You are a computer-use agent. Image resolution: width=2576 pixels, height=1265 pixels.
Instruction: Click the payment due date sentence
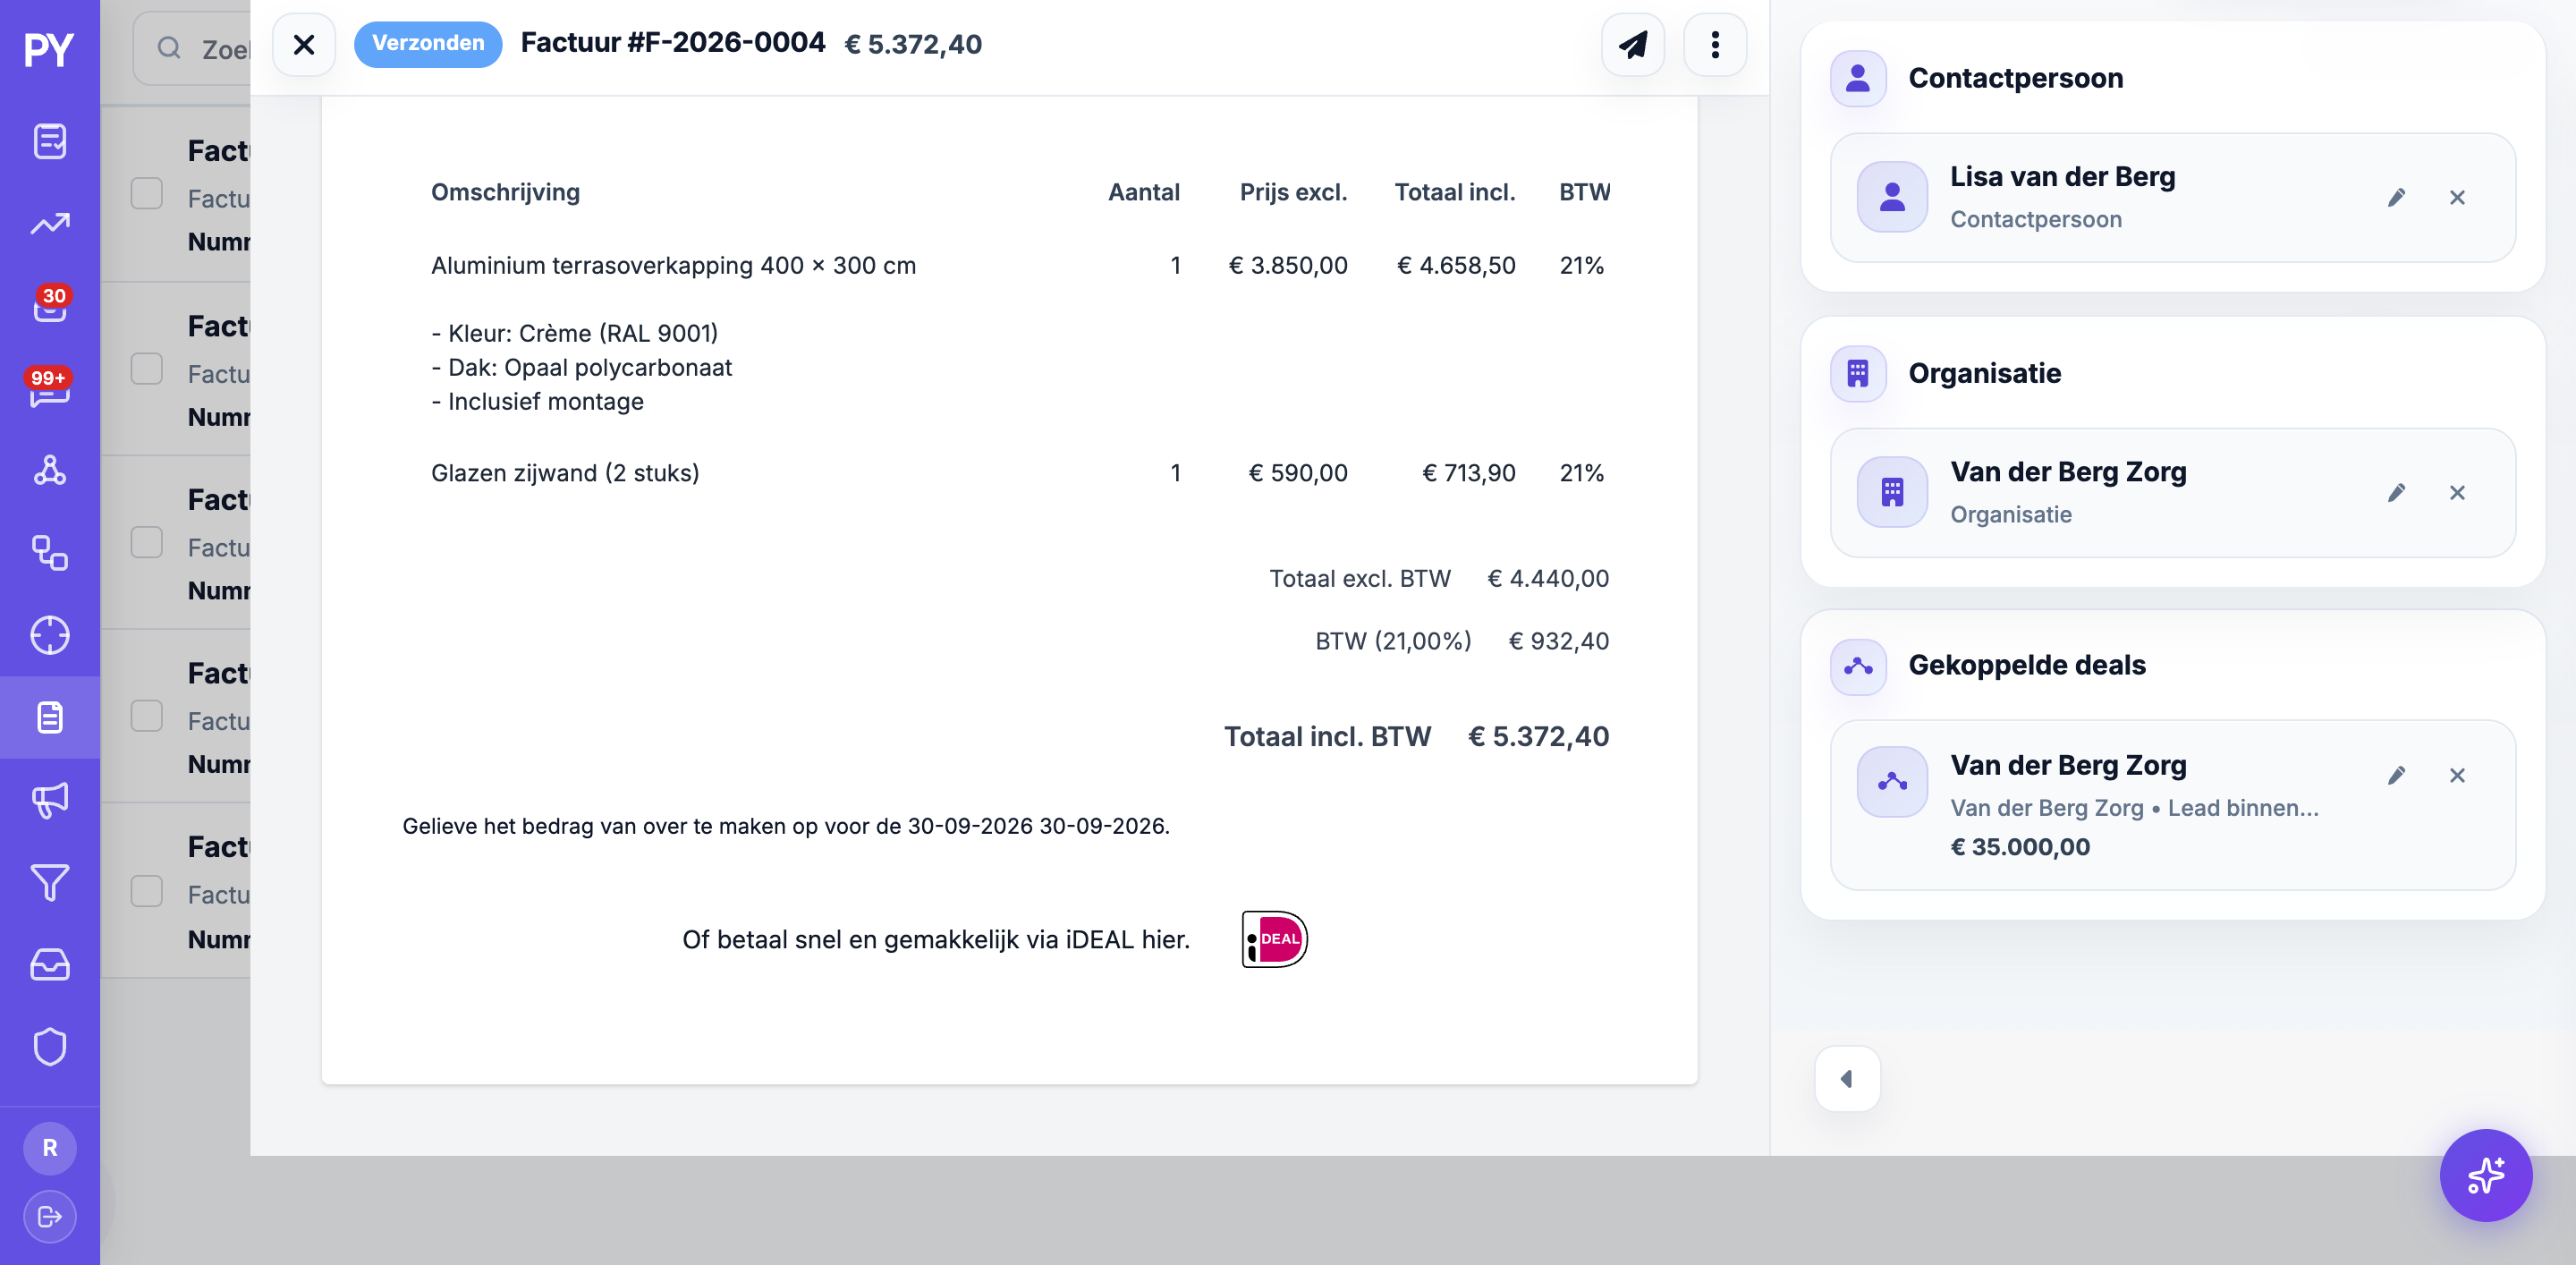[x=786, y=826]
